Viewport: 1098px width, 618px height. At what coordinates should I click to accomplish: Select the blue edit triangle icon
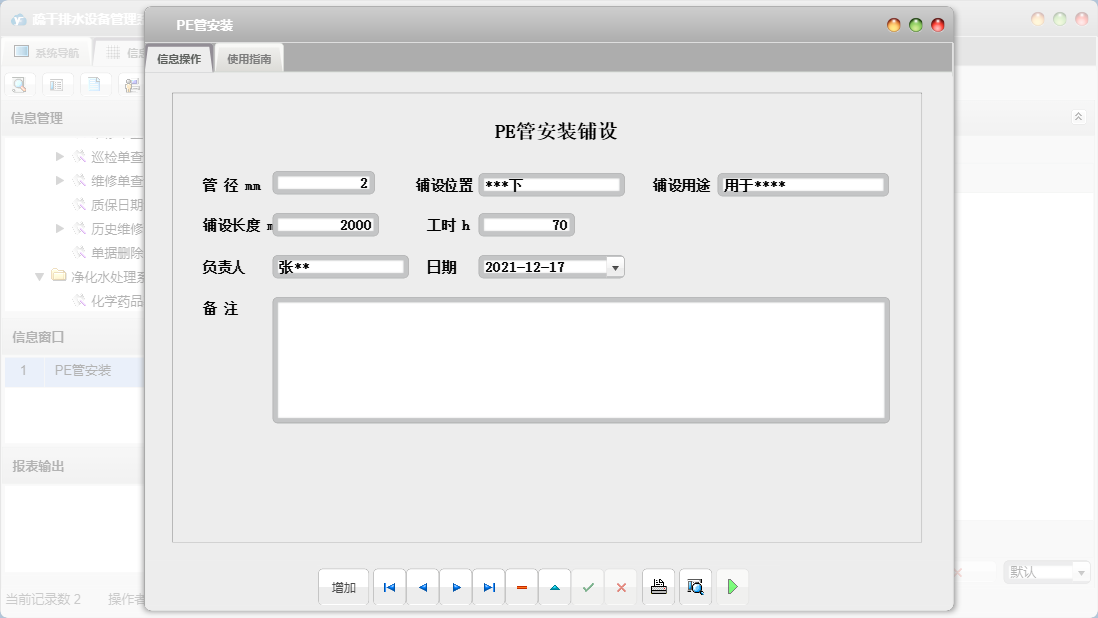click(554, 587)
